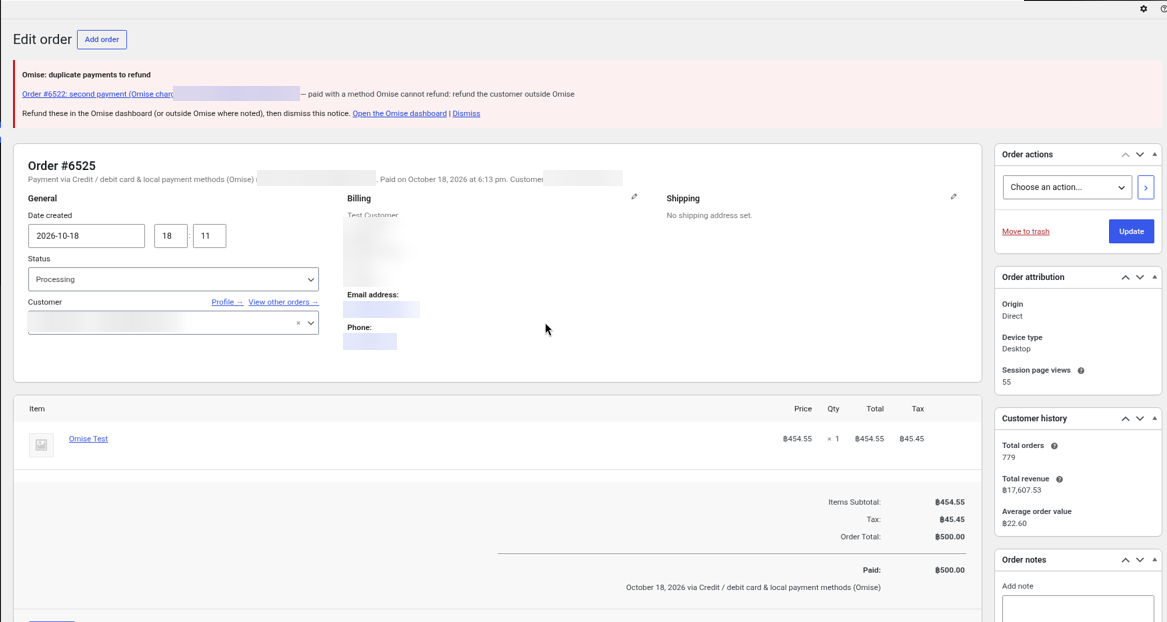Edit the Date created field
Image resolution: width=1167 pixels, height=622 pixels.
coord(86,236)
